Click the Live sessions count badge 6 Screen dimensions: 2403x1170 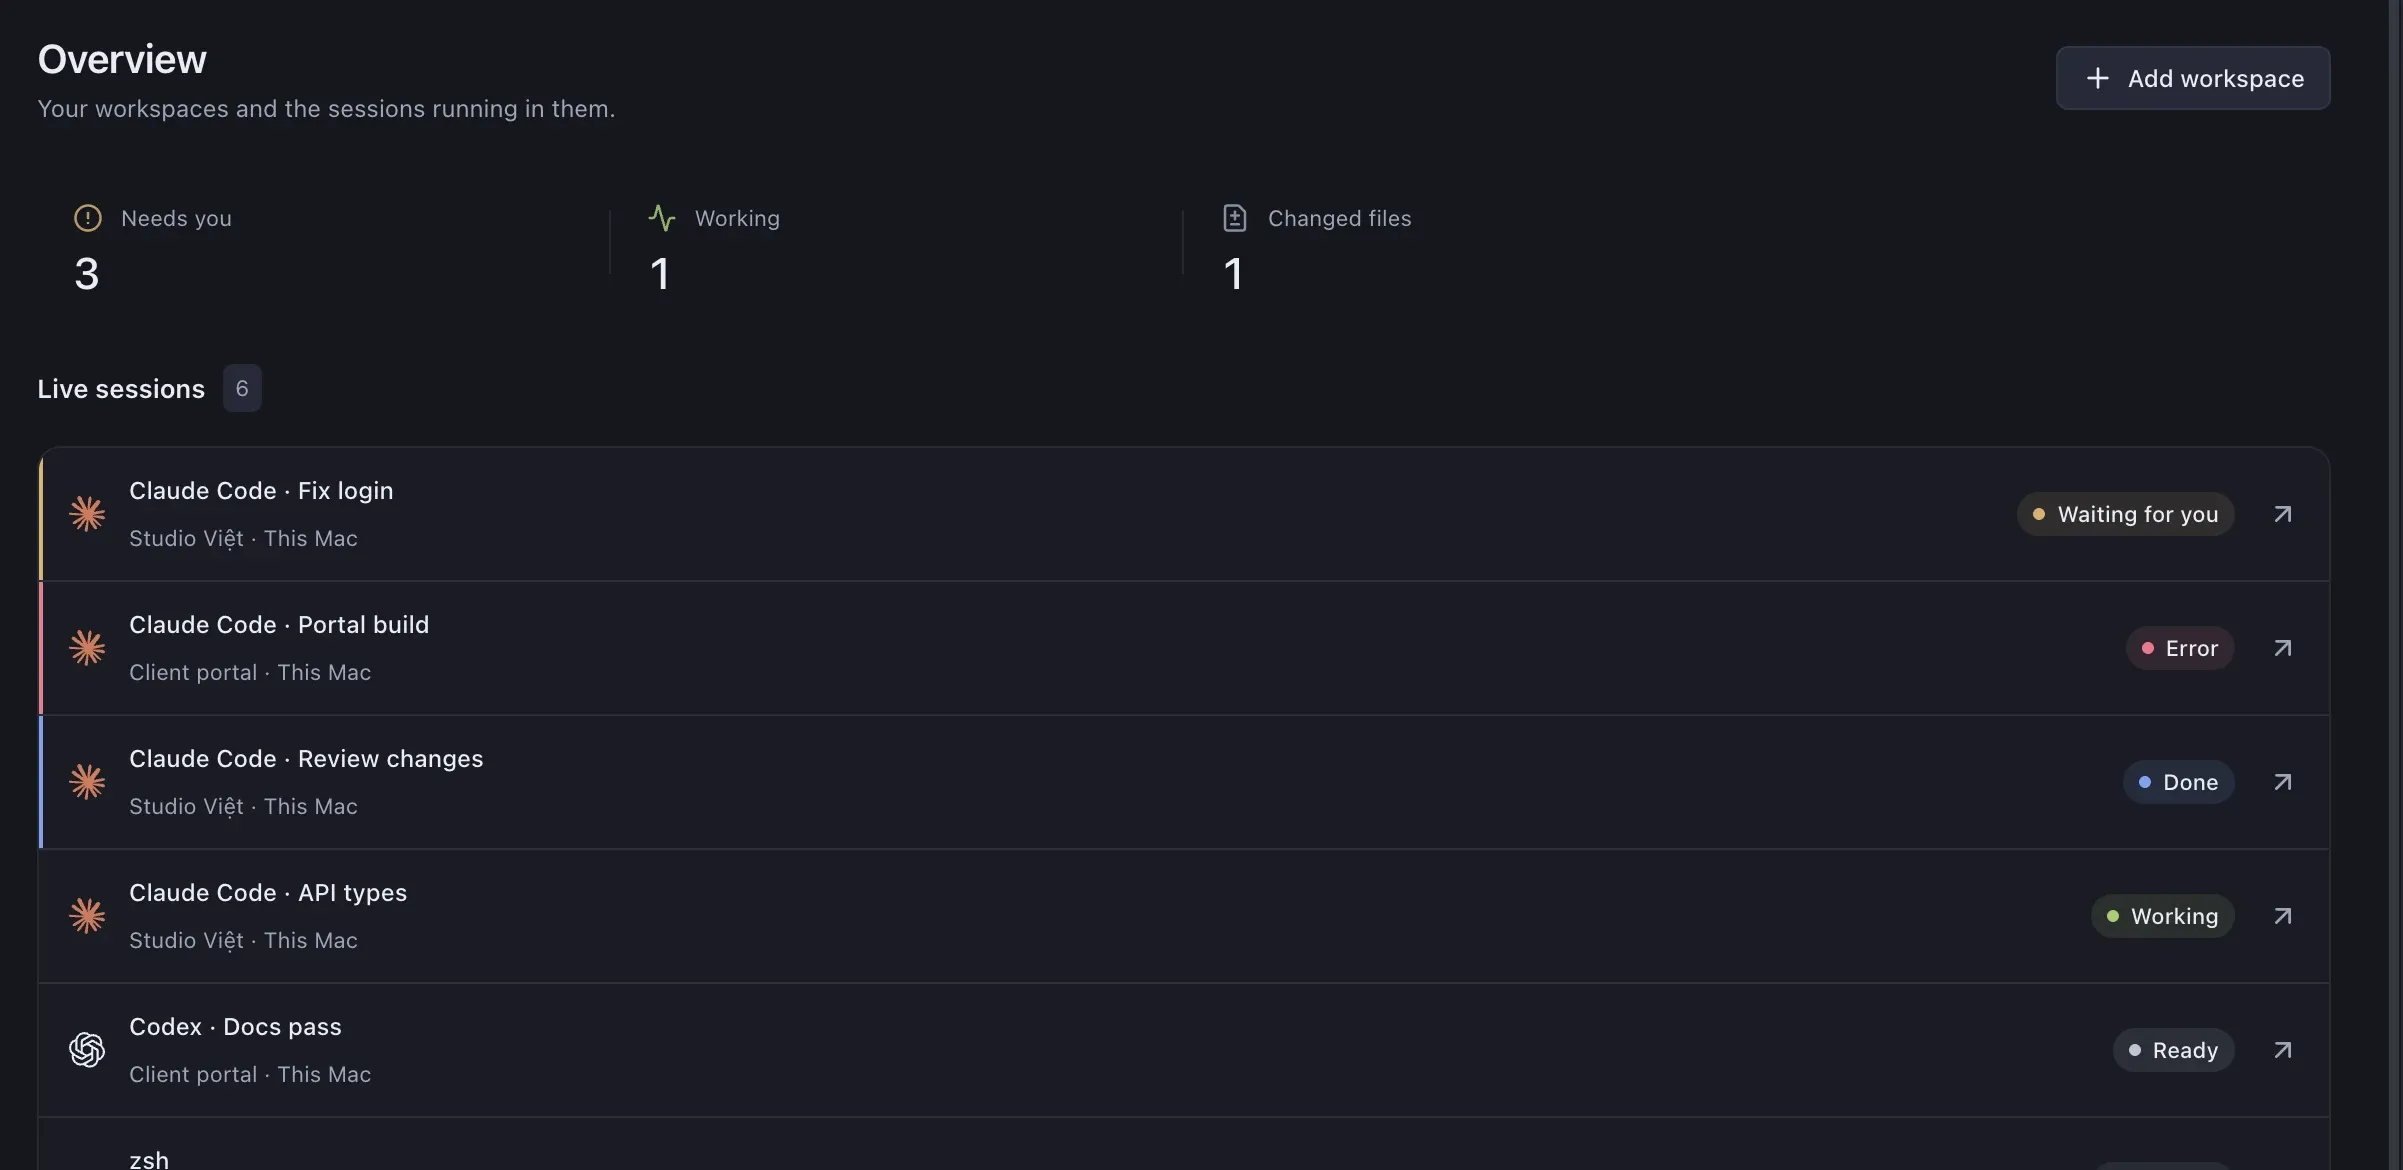pos(242,388)
